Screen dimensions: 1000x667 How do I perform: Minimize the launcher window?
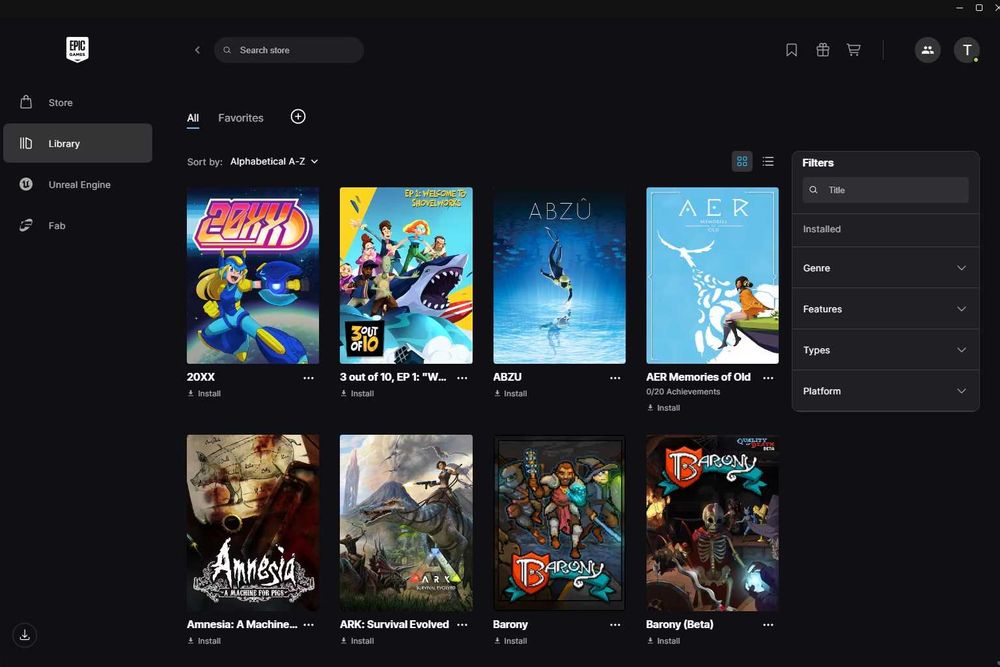[x=960, y=8]
